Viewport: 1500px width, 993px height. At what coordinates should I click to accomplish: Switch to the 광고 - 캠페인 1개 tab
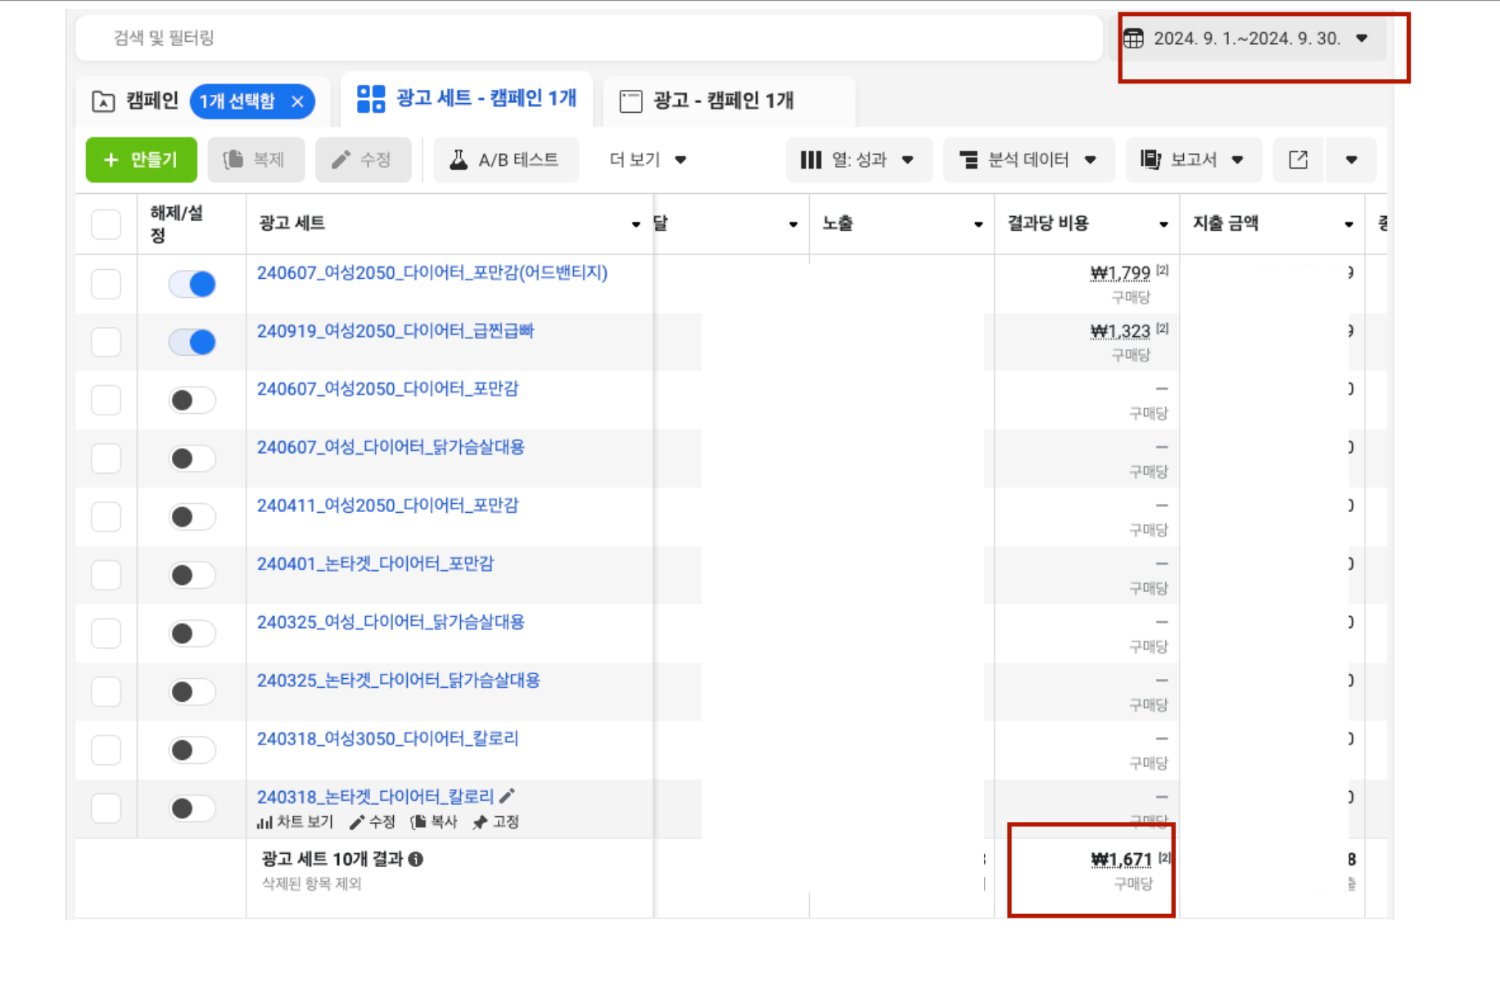(706, 101)
